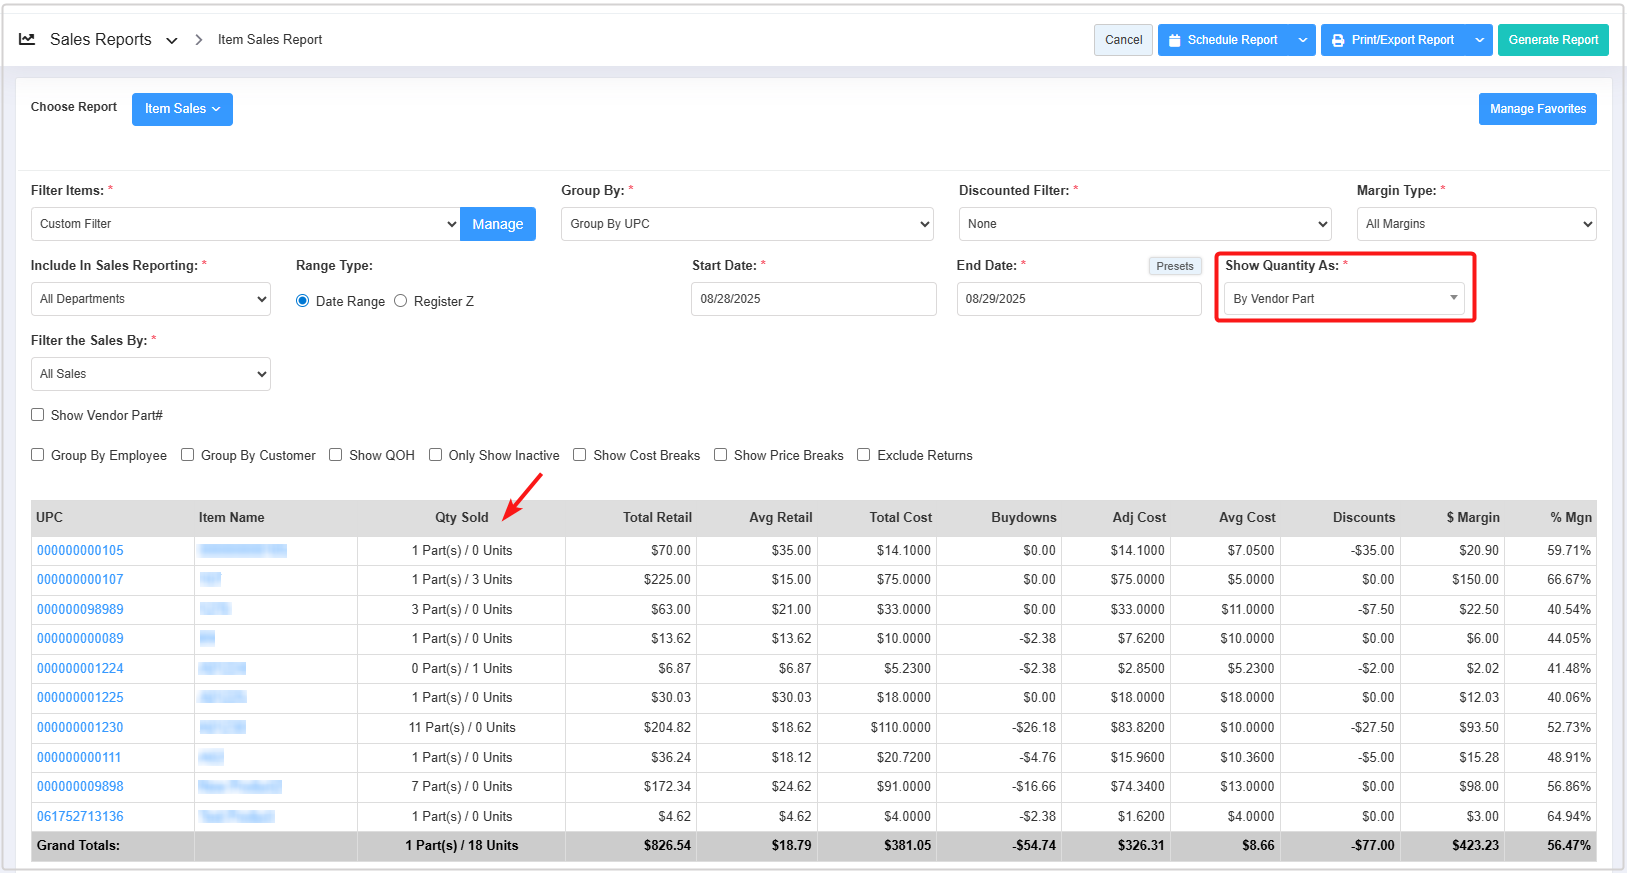The image size is (1627, 873).
Task: Click the Presets button above End Date
Action: (1174, 266)
